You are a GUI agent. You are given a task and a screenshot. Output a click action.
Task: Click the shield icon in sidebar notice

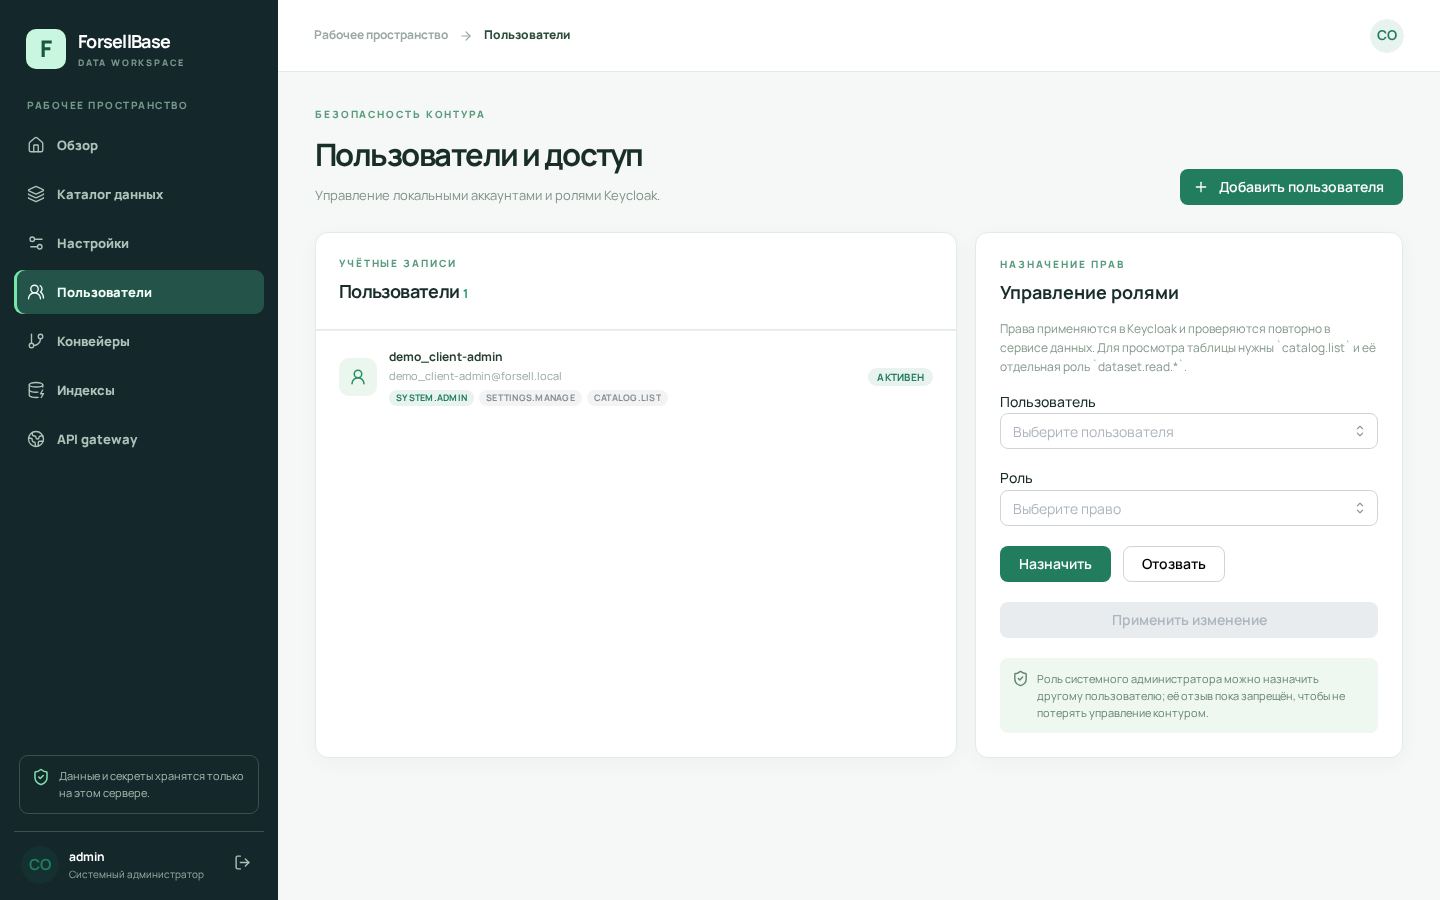pos(41,777)
